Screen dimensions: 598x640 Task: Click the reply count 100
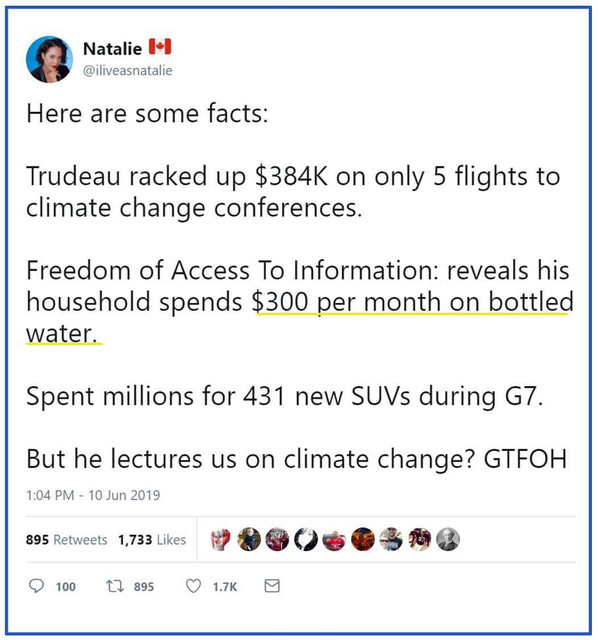pos(66,587)
